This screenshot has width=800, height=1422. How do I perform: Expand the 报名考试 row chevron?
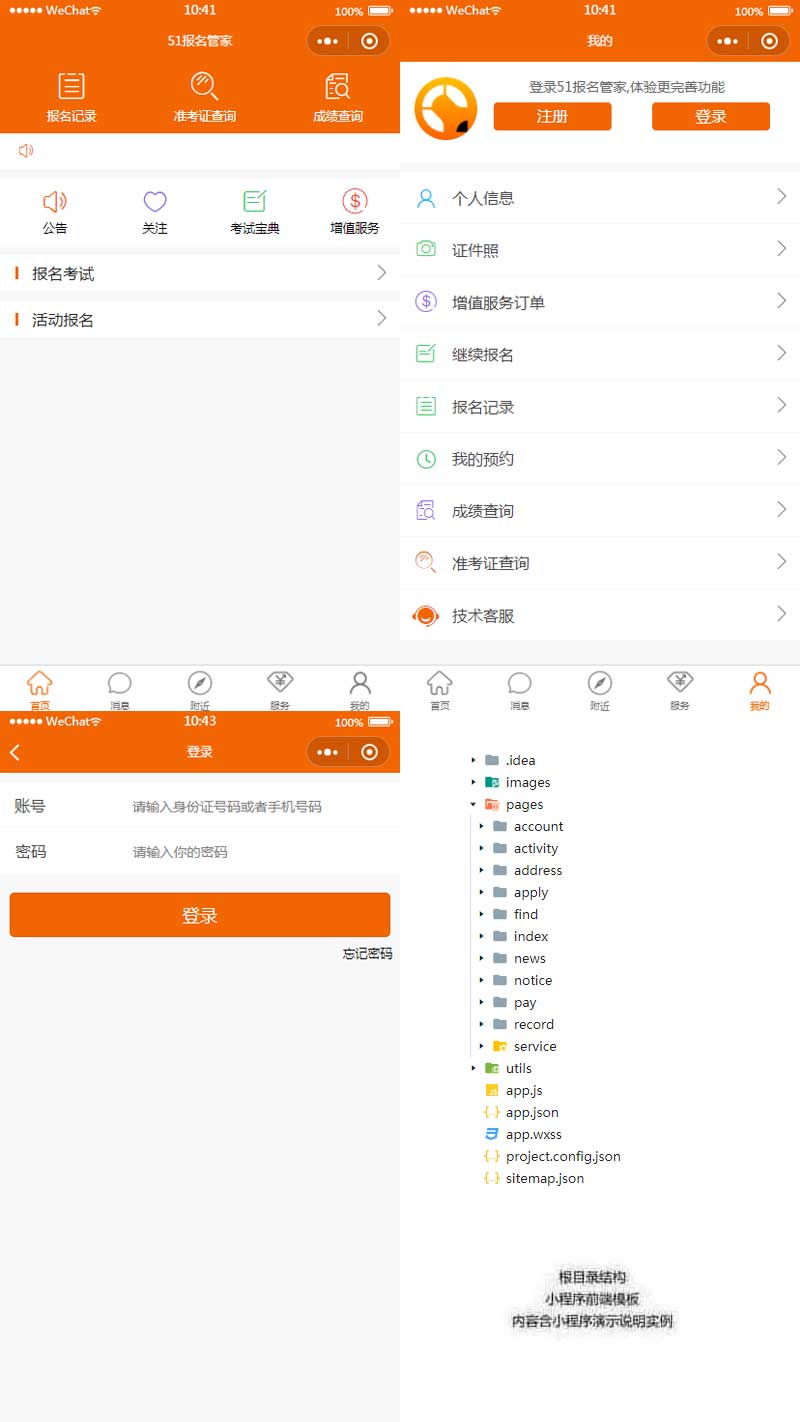381,273
